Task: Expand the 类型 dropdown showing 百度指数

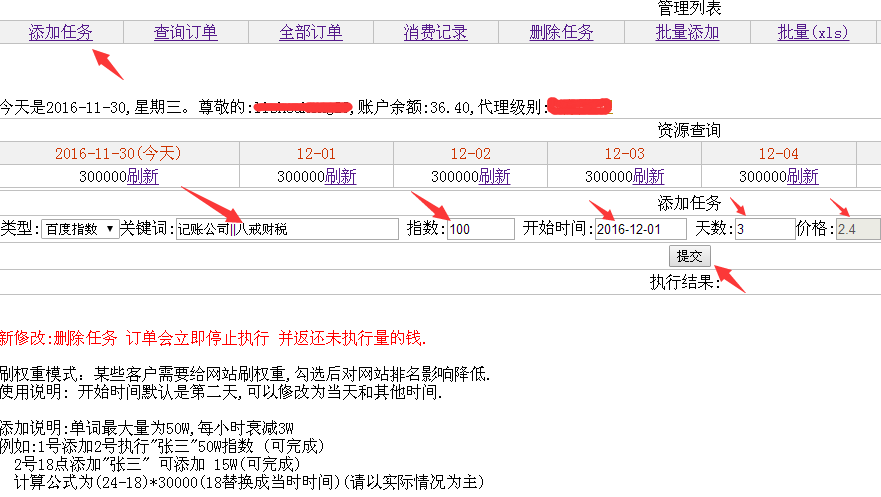Action: tap(80, 229)
